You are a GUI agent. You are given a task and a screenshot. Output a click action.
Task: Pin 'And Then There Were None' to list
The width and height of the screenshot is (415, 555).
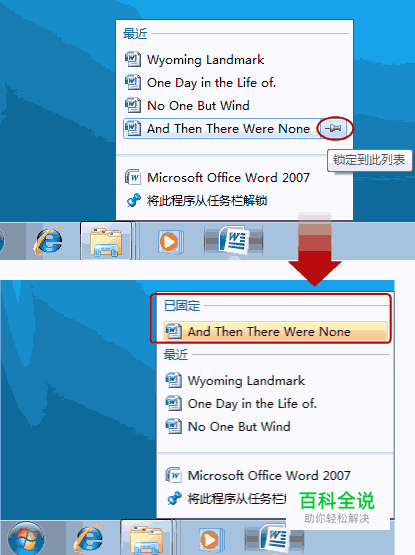tap(334, 128)
